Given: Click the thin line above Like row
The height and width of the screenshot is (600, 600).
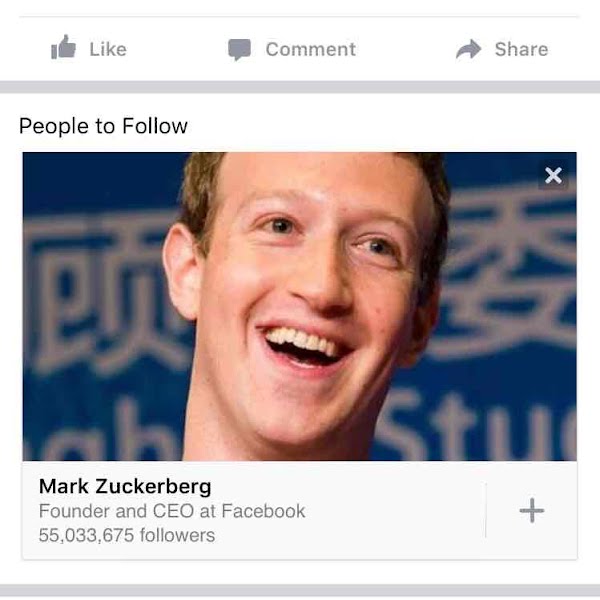Looking at the screenshot, I should click(299, 16).
